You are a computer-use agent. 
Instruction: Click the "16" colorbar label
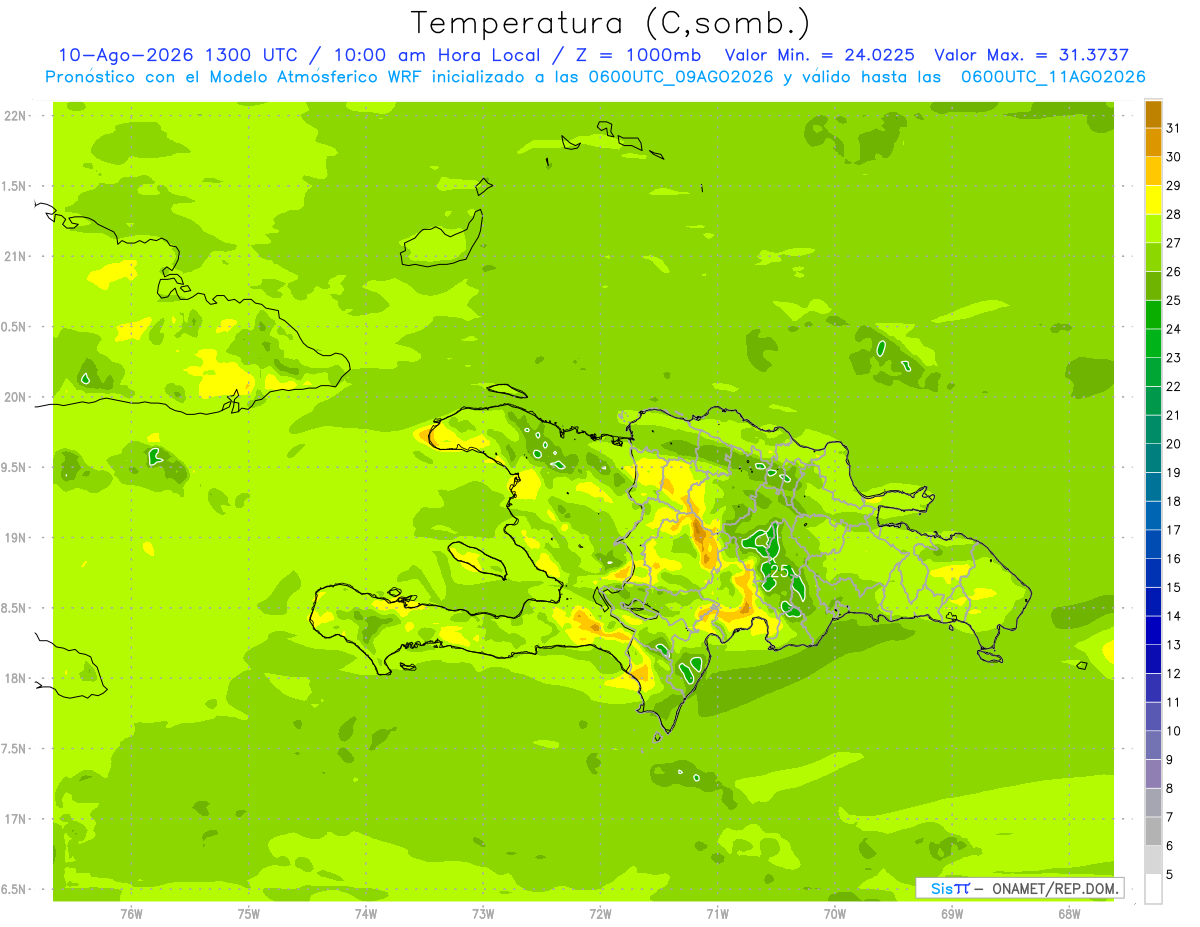click(1174, 559)
